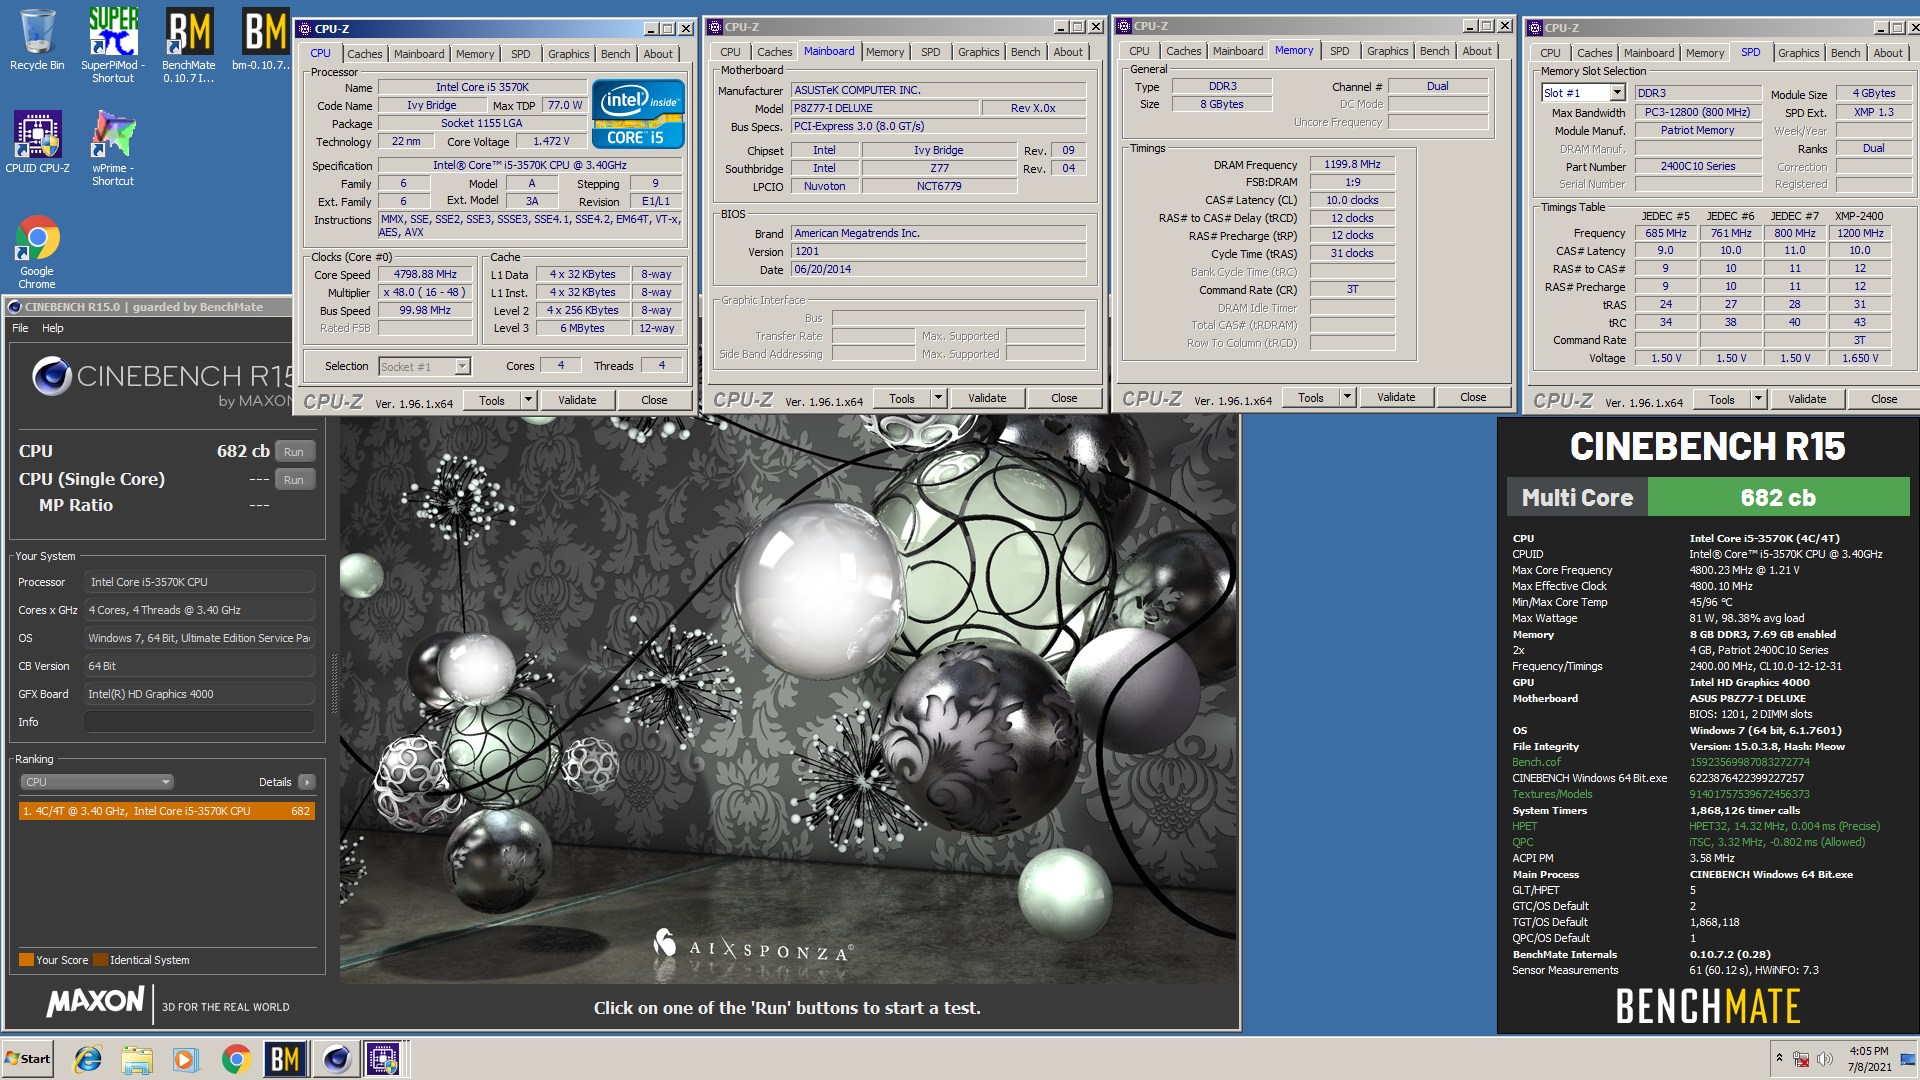Click the Cinebench title bar icon

click(x=15, y=307)
